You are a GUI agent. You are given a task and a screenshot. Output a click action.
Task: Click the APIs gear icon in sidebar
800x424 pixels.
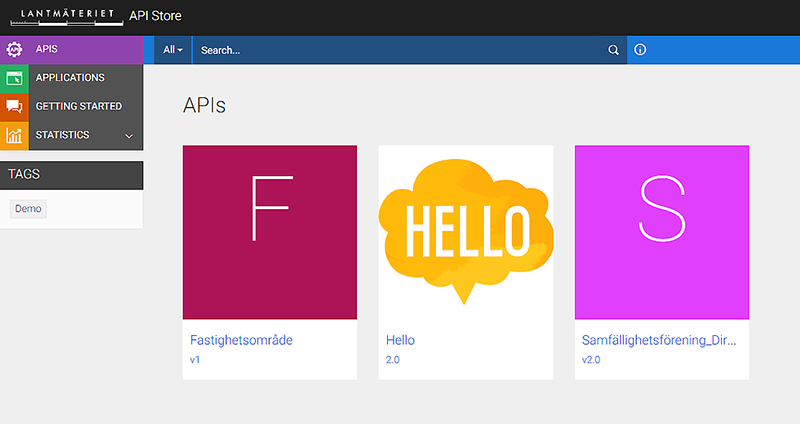pyautogui.click(x=14, y=49)
